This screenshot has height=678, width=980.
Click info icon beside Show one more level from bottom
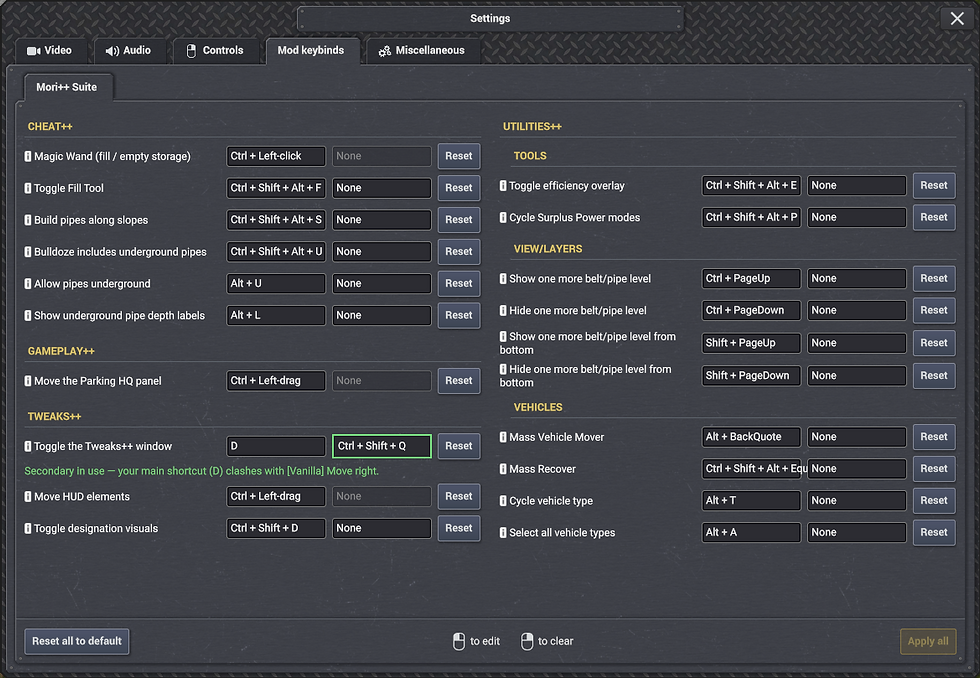(503, 336)
